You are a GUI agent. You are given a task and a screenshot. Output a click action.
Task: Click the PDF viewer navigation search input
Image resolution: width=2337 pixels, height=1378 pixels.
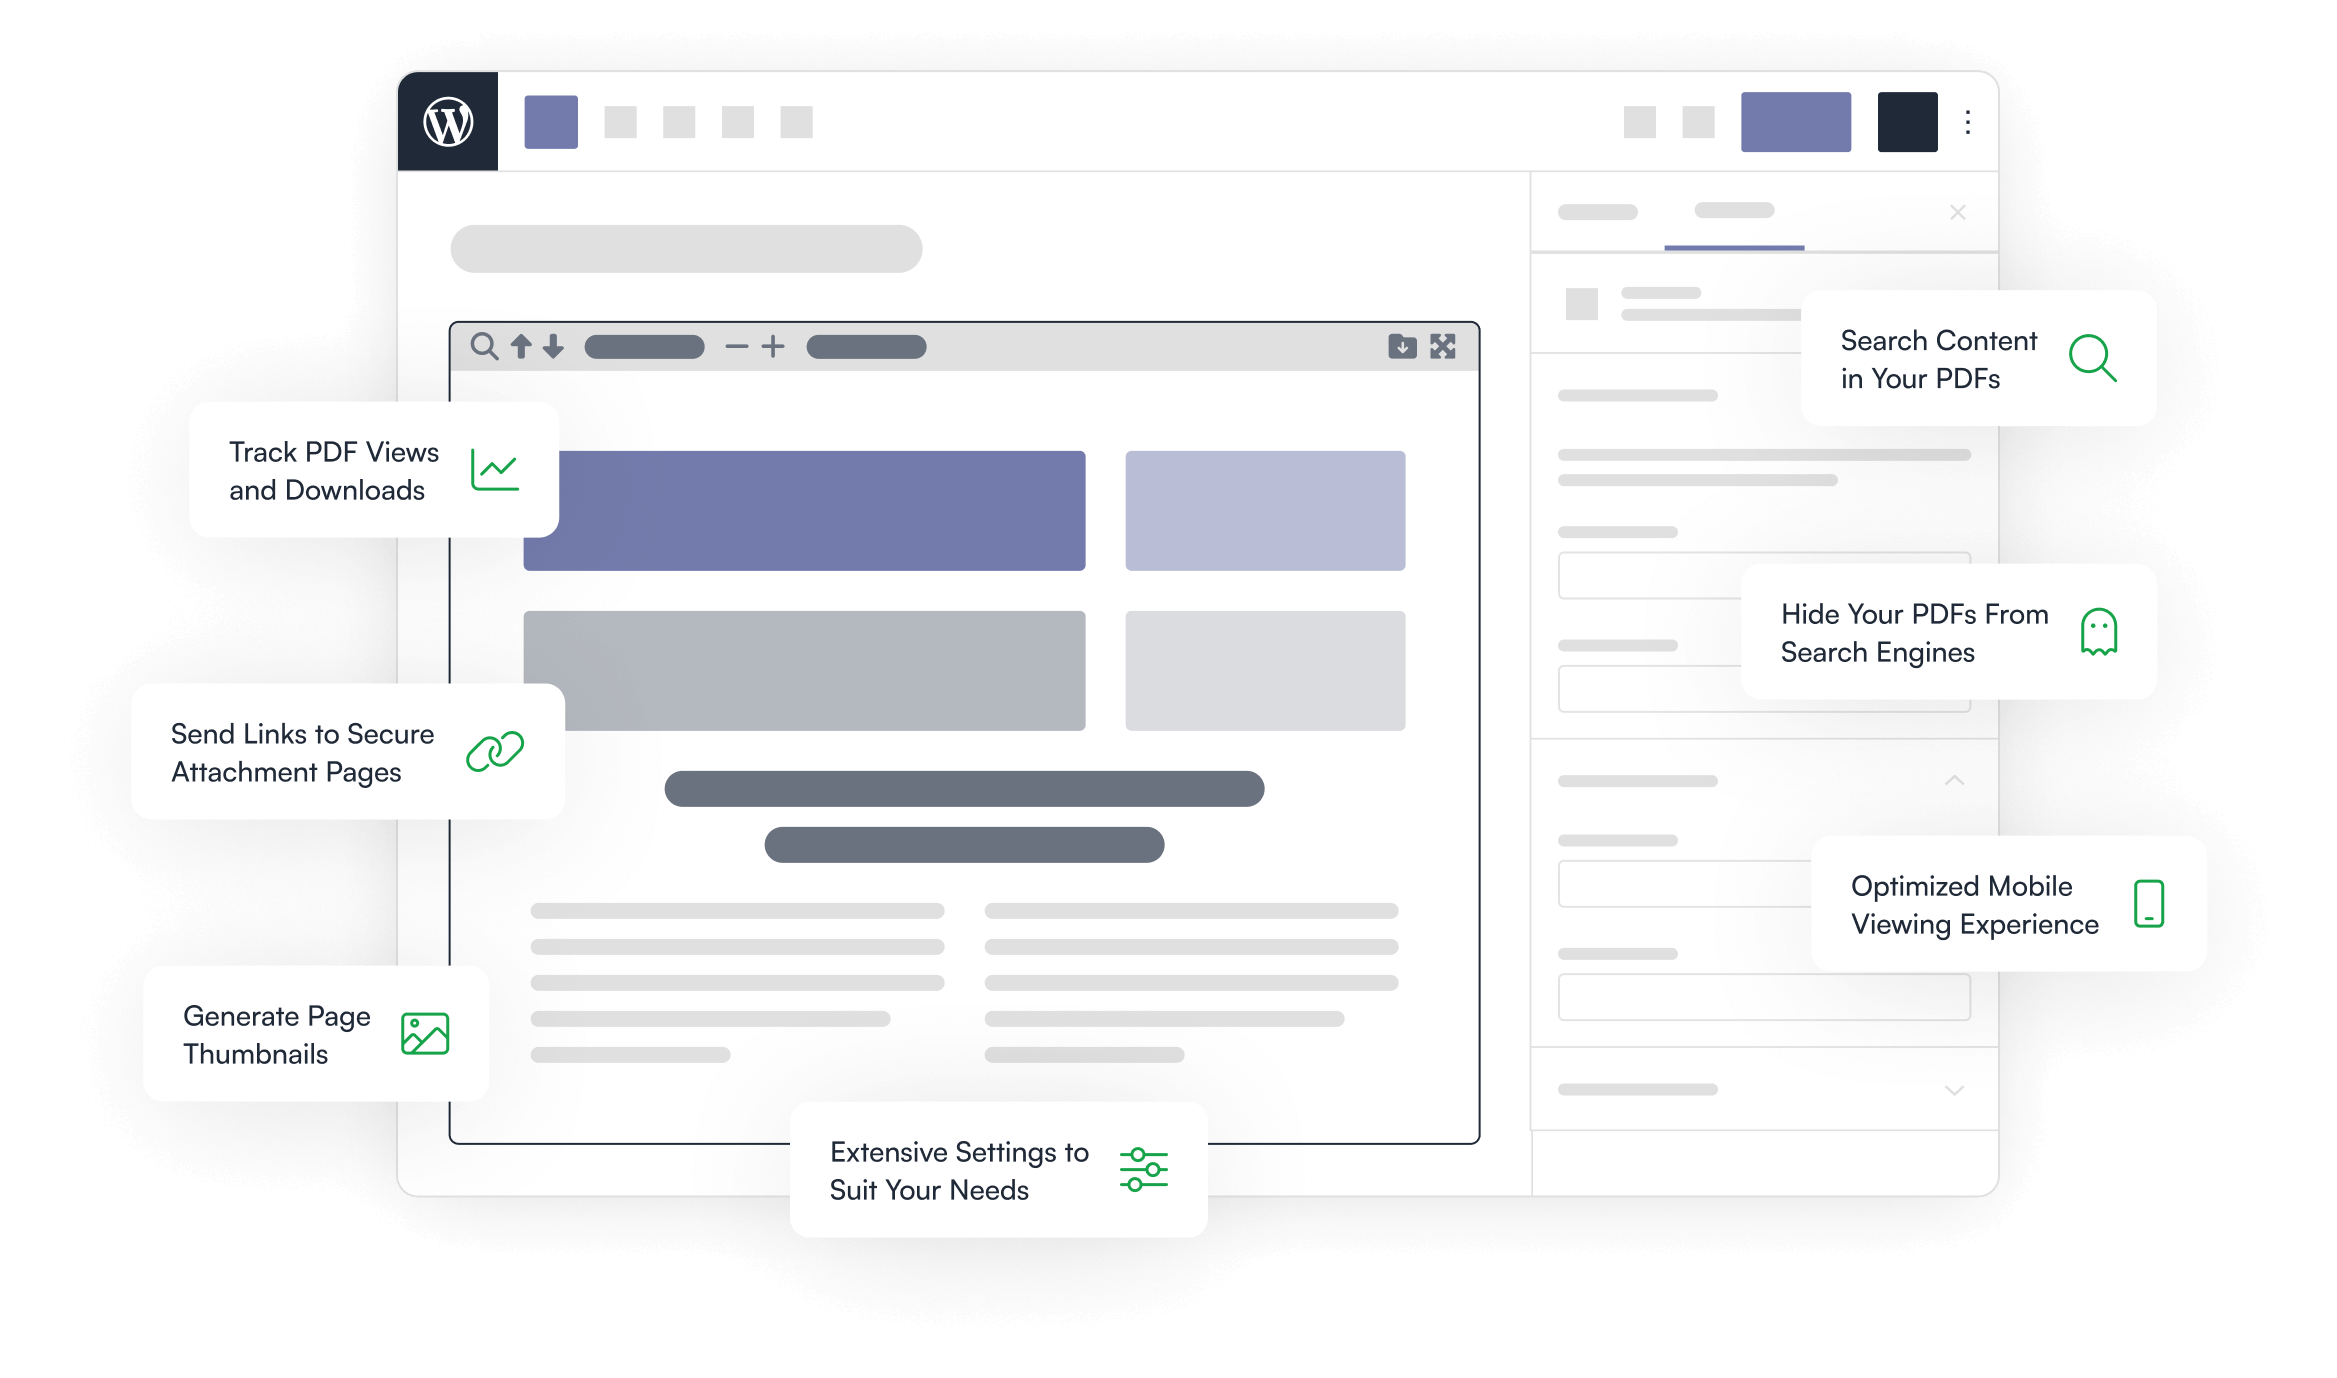pos(640,346)
